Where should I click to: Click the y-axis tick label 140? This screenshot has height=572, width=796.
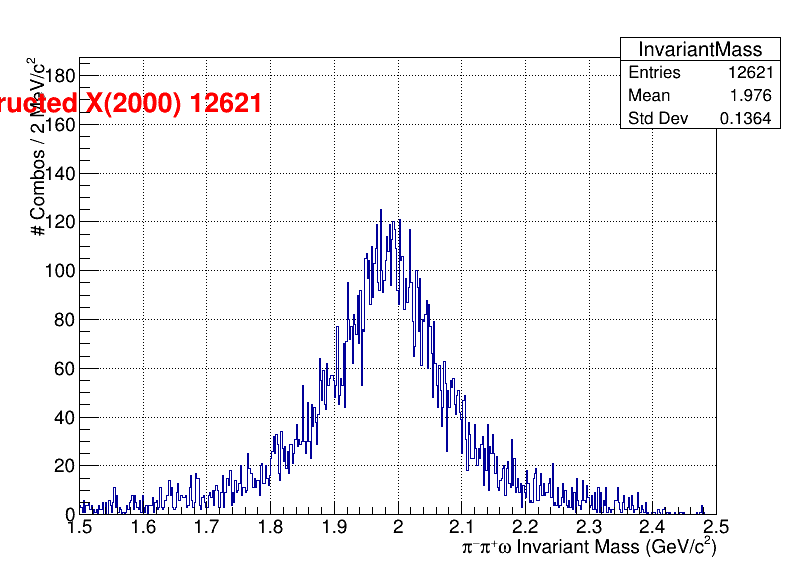(x=60, y=174)
